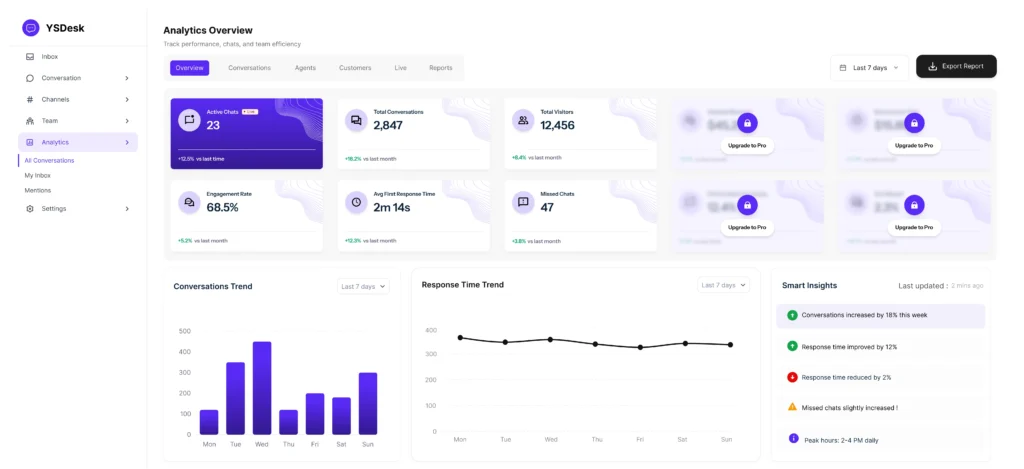Click the Active Chats card icon

pyautogui.click(x=188, y=120)
